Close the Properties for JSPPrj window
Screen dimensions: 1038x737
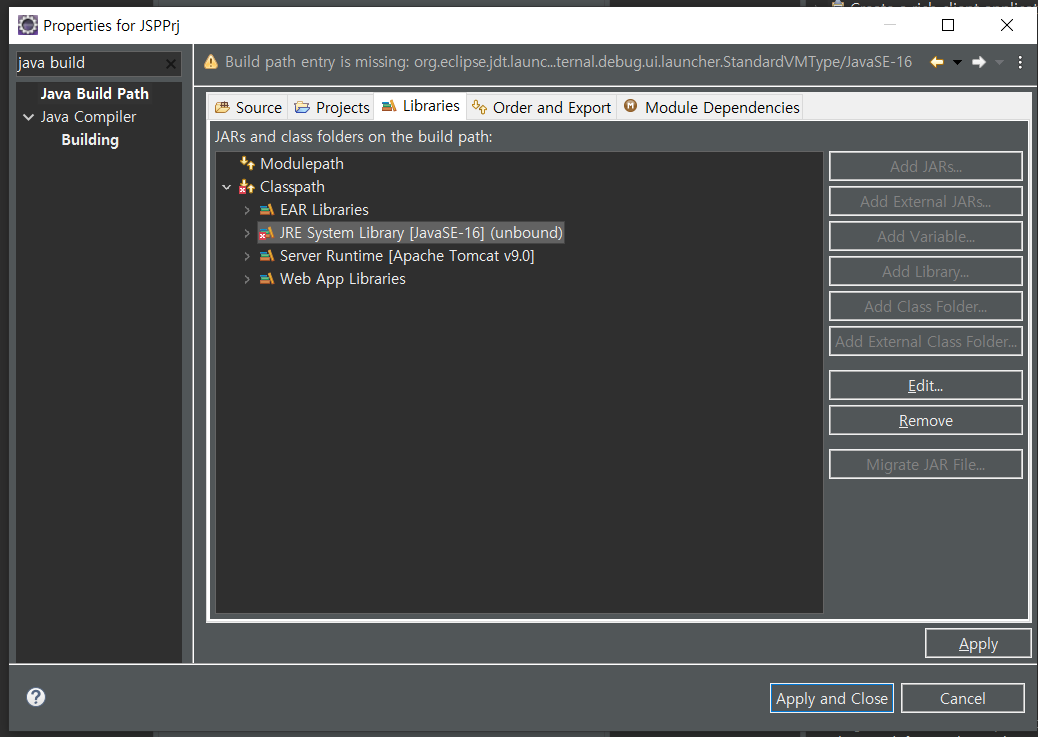pyautogui.click(x=1007, y=25)
